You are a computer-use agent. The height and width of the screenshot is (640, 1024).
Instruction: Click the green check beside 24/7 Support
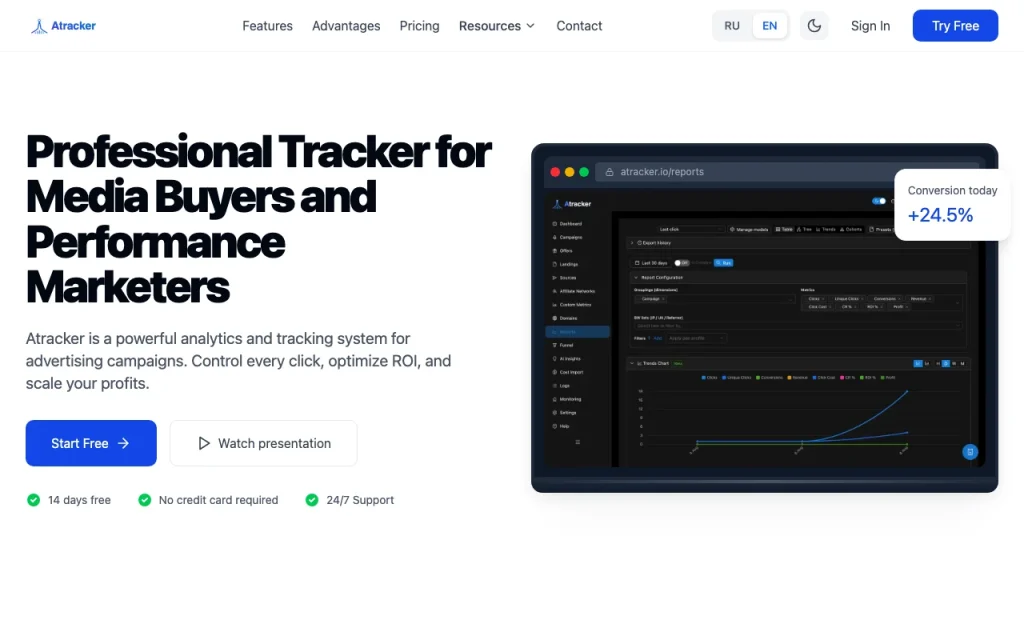[312, 500]
